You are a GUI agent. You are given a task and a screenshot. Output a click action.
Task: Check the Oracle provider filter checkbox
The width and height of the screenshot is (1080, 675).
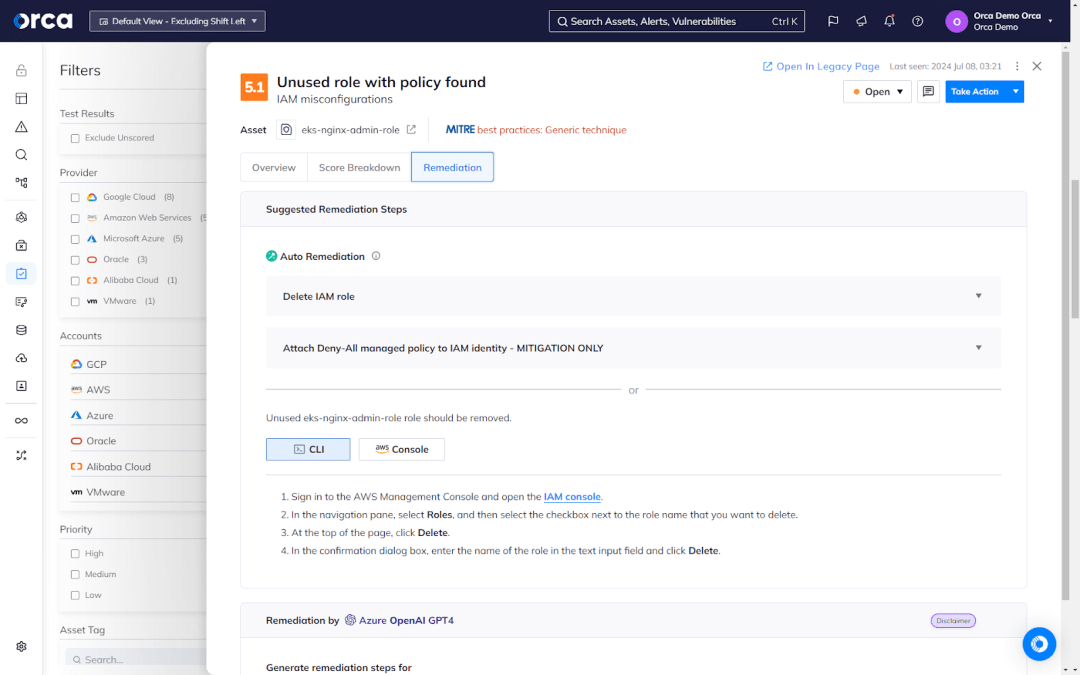(75, 260)
